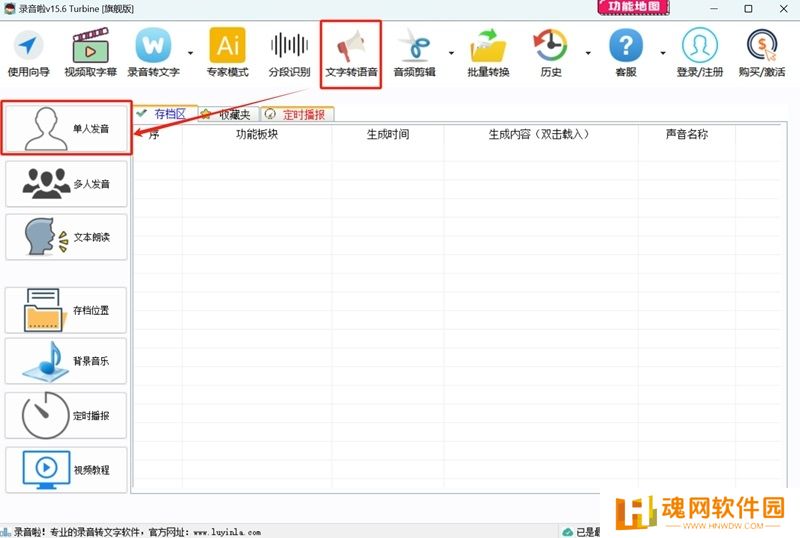Image resolution: width=800 pixels, height=538 pixels.
Task: Switch to the 存档区 tab
Action: click(165, 114)
